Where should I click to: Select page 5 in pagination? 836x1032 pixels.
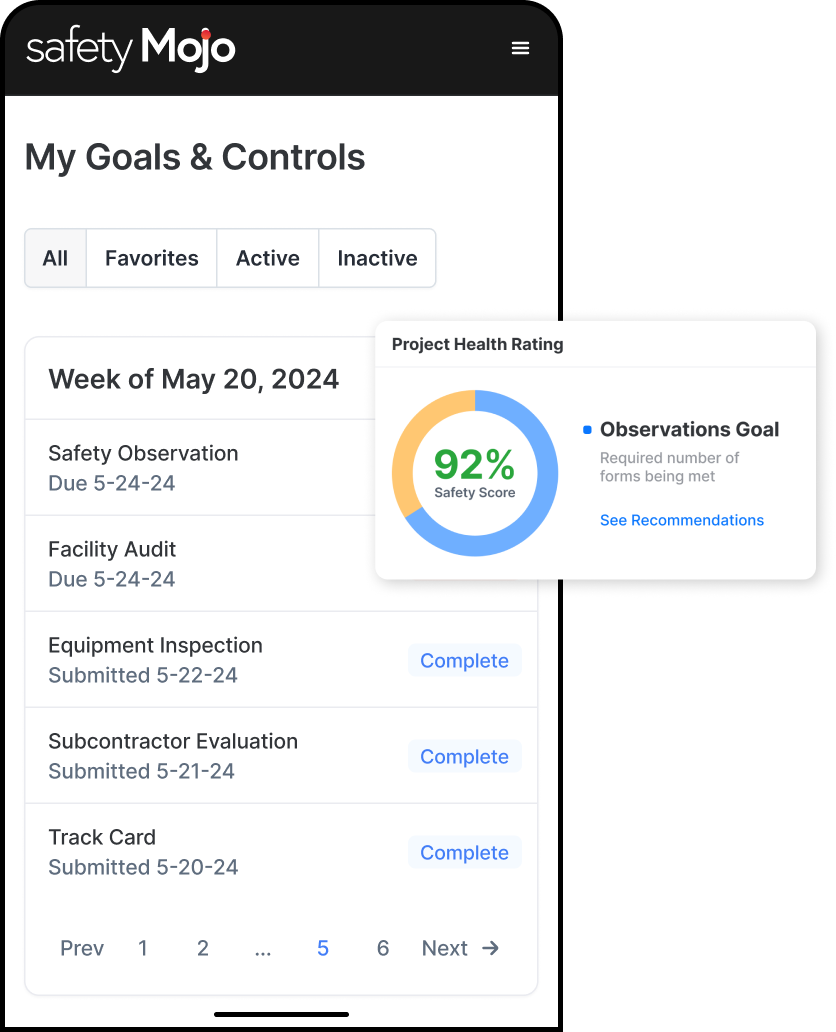pos(323,948)
